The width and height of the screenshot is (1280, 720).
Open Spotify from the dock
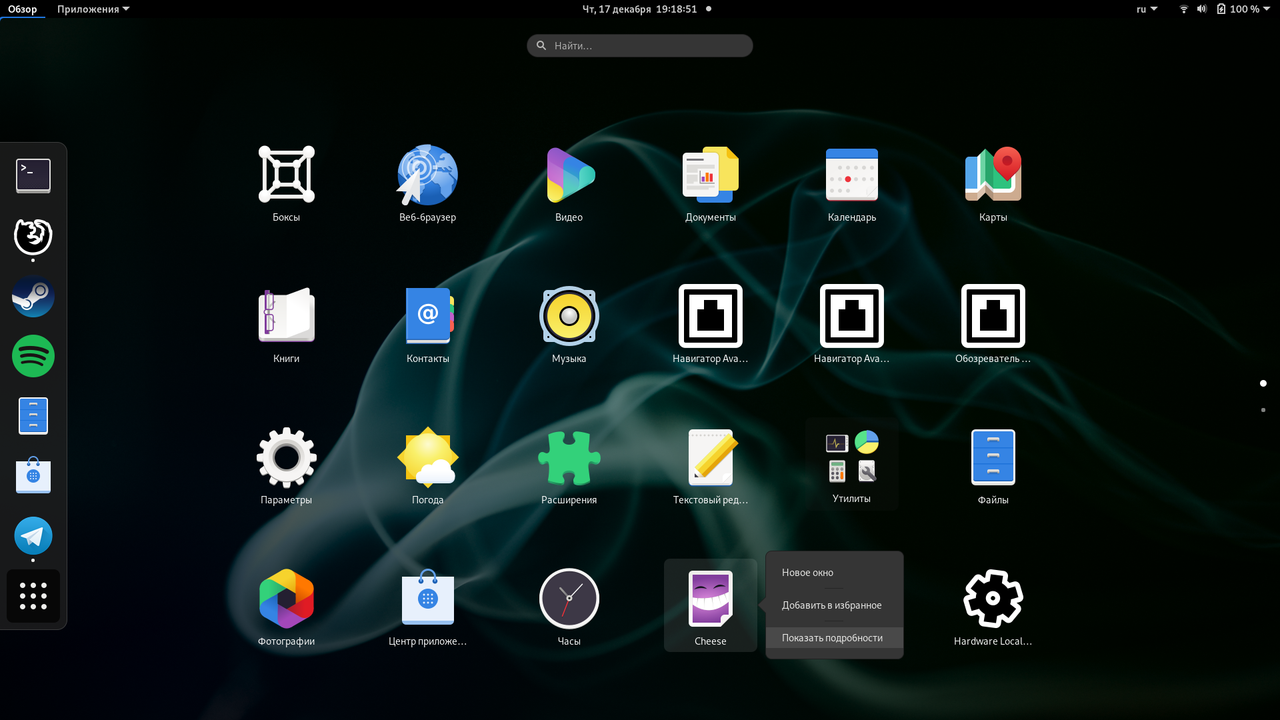click(33, 356)
